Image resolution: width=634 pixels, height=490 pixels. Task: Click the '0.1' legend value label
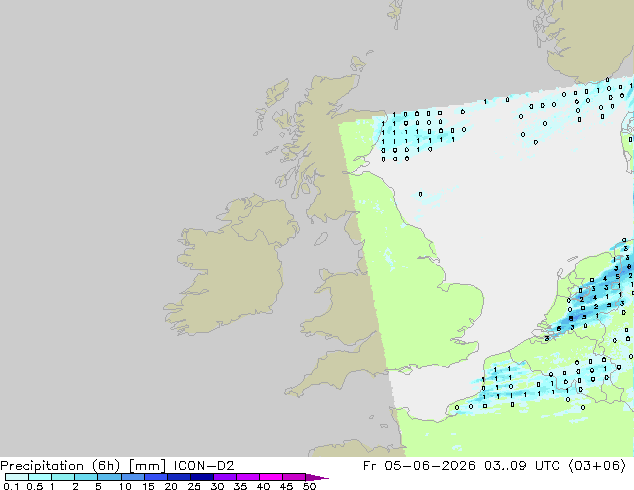[x=11, y=486]
